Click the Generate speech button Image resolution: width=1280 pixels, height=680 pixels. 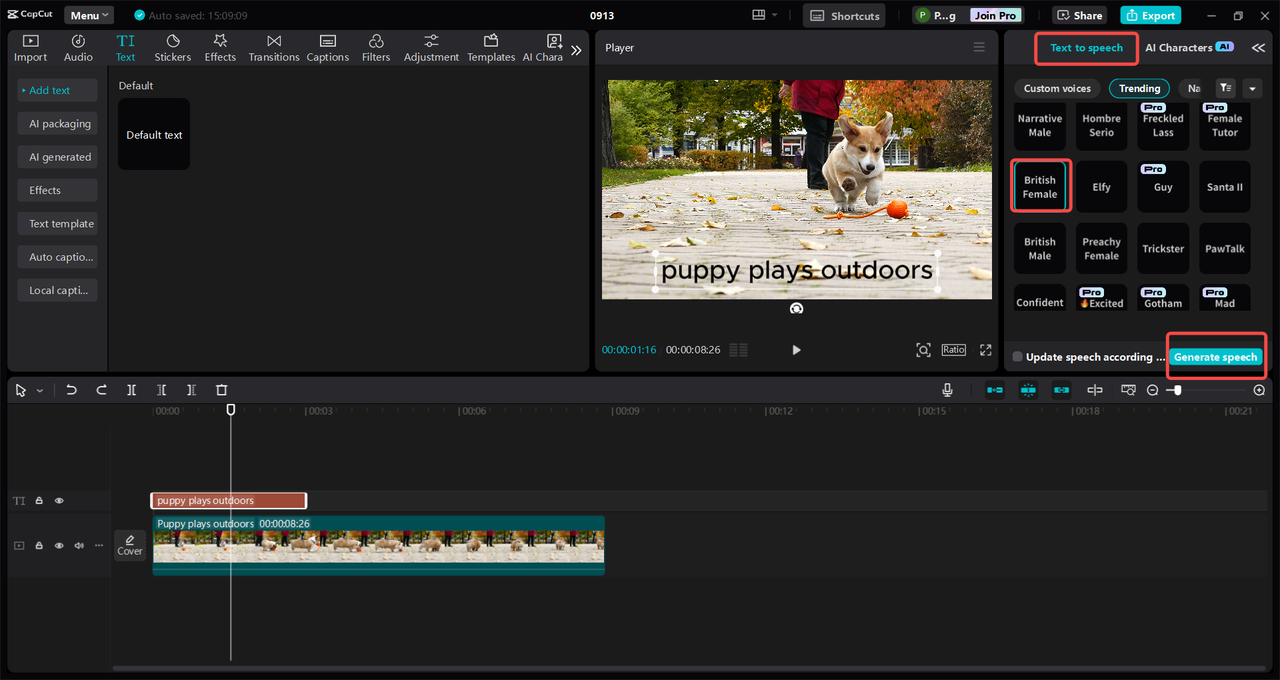click(x=1215, y=357)
